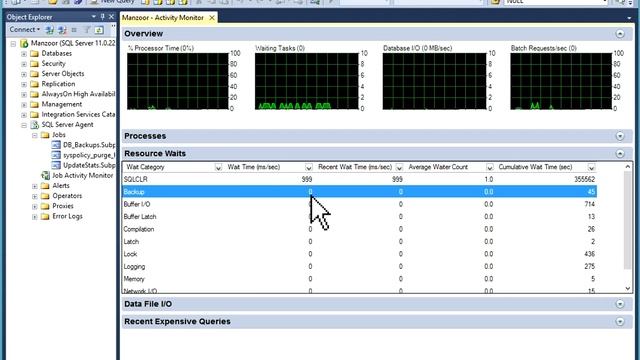Expand the Security tree node
Image resolution: width=640 pixels, height=360 pixels.
[x=24, y=64]
